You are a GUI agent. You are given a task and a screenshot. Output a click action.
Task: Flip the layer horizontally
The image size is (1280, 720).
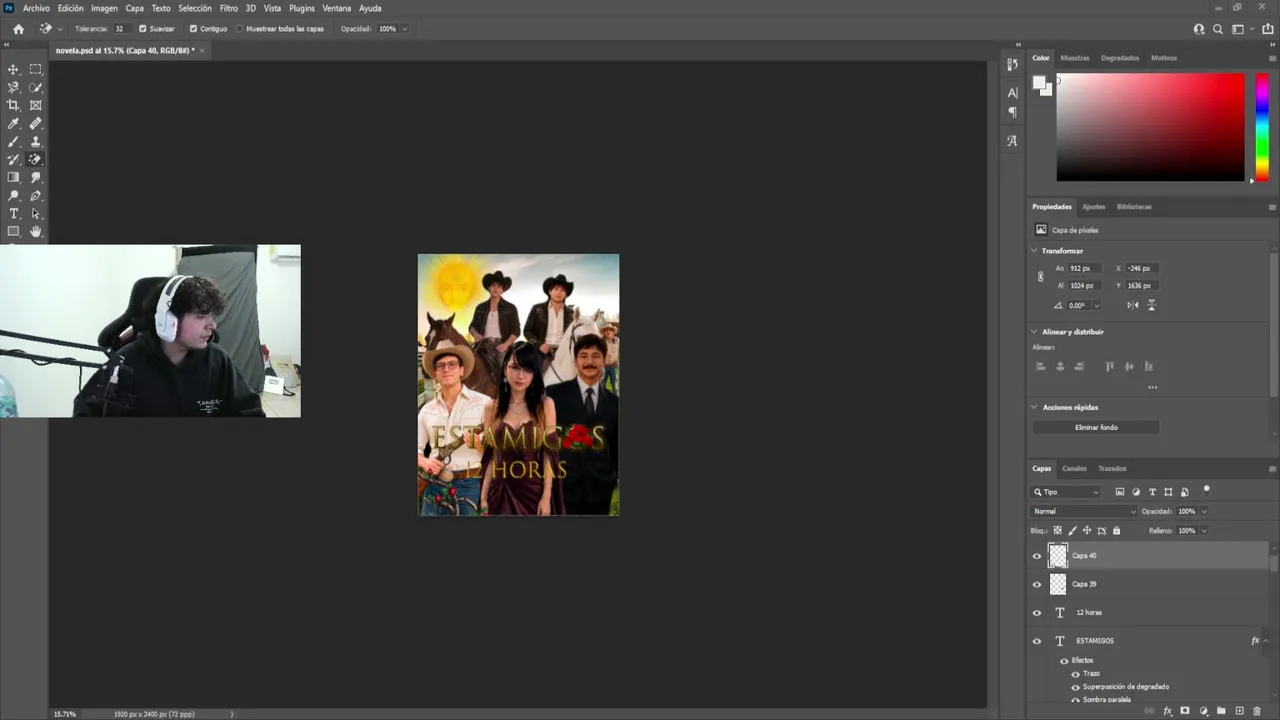click(x=1133, y=305)
